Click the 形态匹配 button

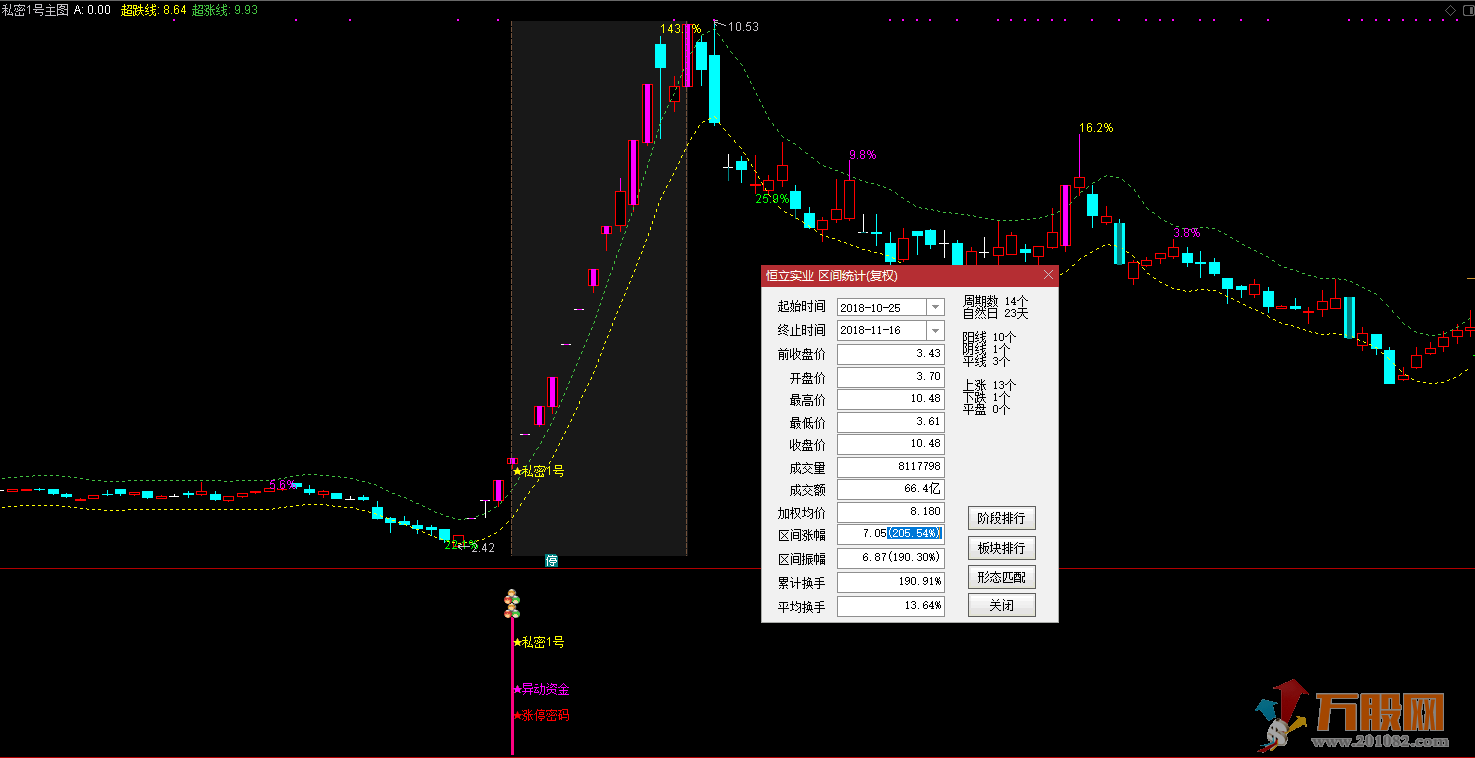1001,577
